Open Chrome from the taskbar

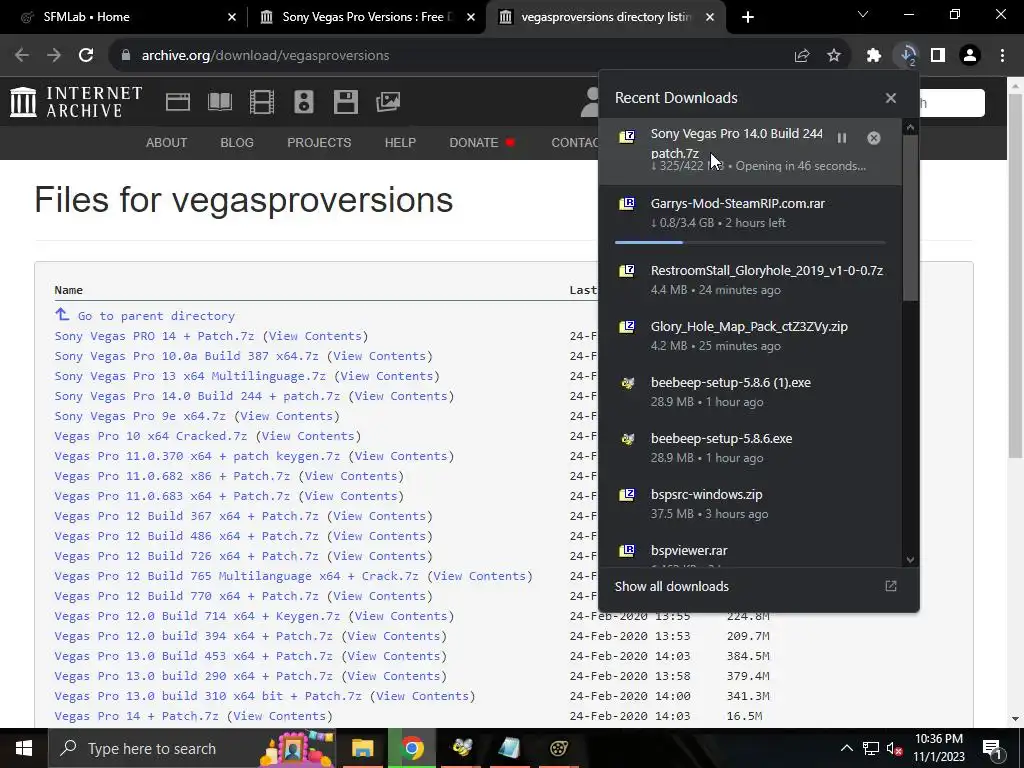[411, 748]
